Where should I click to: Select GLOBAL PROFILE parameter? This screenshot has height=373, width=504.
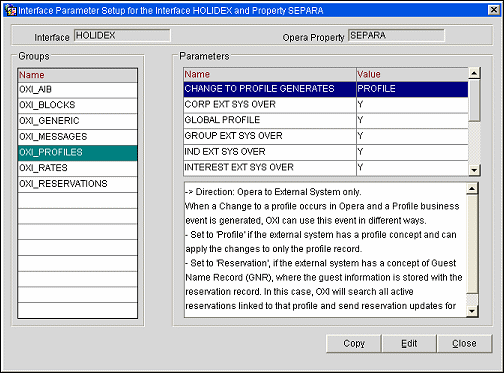pos(269,120)
